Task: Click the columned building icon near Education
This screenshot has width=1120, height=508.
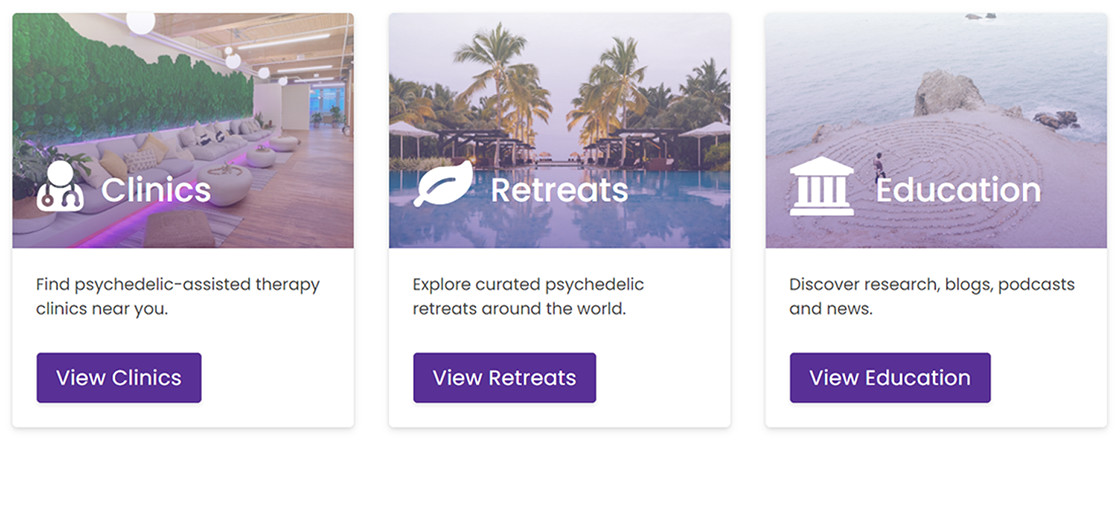Action: [821, 186]
